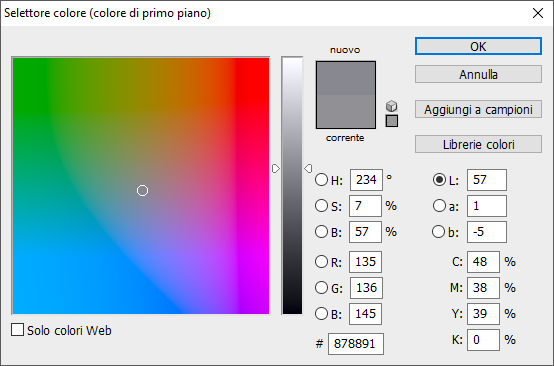Open Librerie colori
This screenshot has width=554, height=366.
pos(478,144)
